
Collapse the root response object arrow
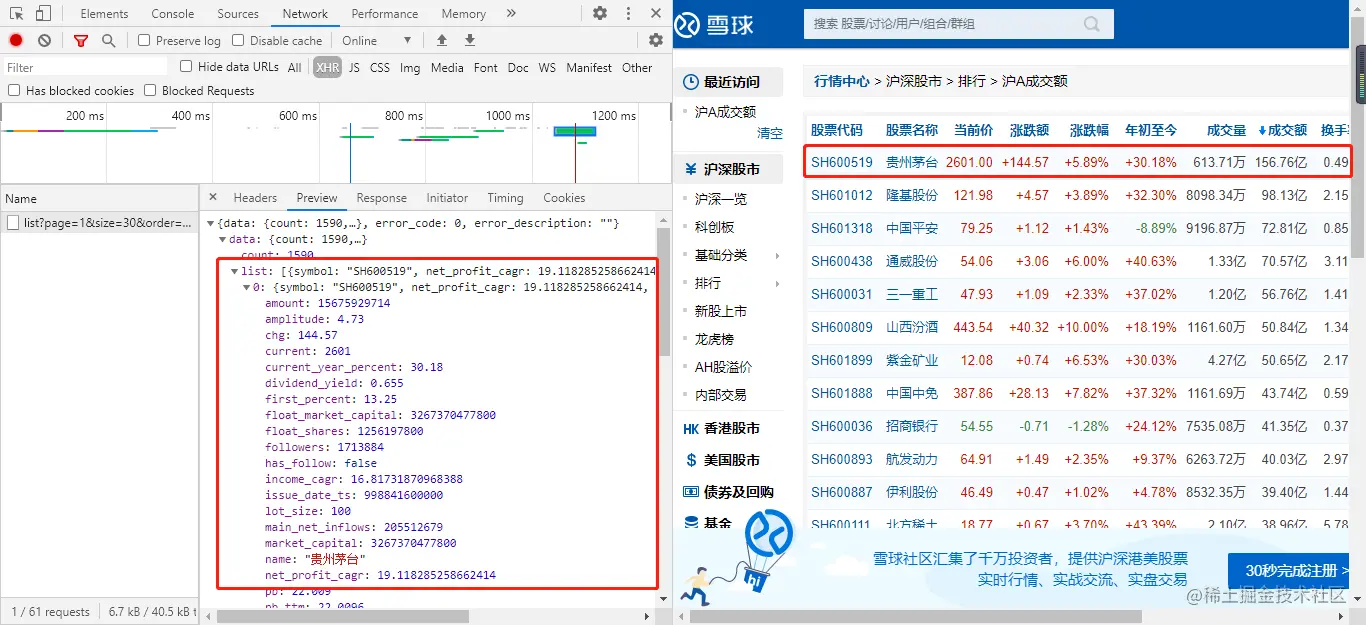tap(211, 223)
